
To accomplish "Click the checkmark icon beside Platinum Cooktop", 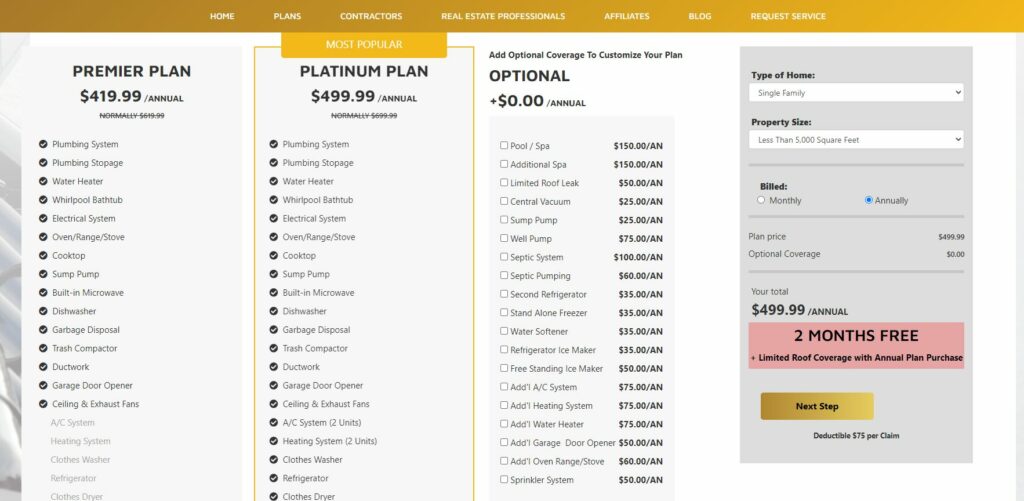I will point(274,255).
